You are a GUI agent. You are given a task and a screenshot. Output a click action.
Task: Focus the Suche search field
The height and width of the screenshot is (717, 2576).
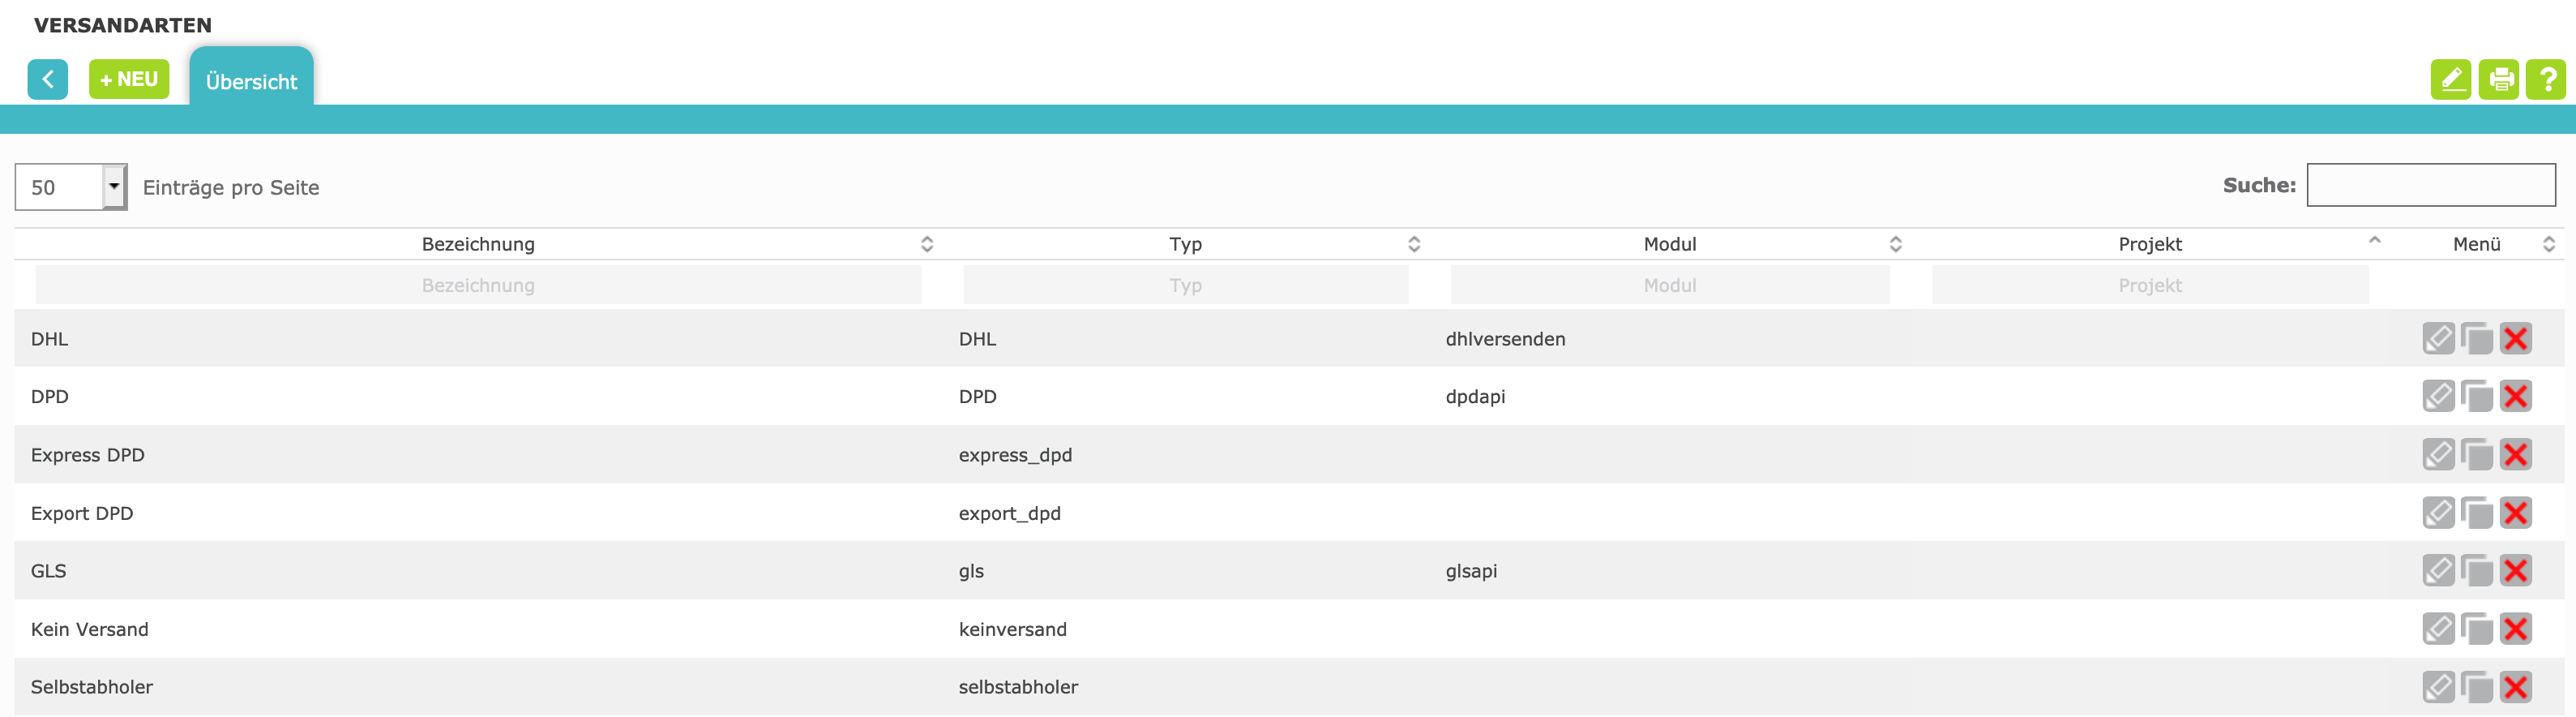pyautogui.click(x=2430, y=185)
